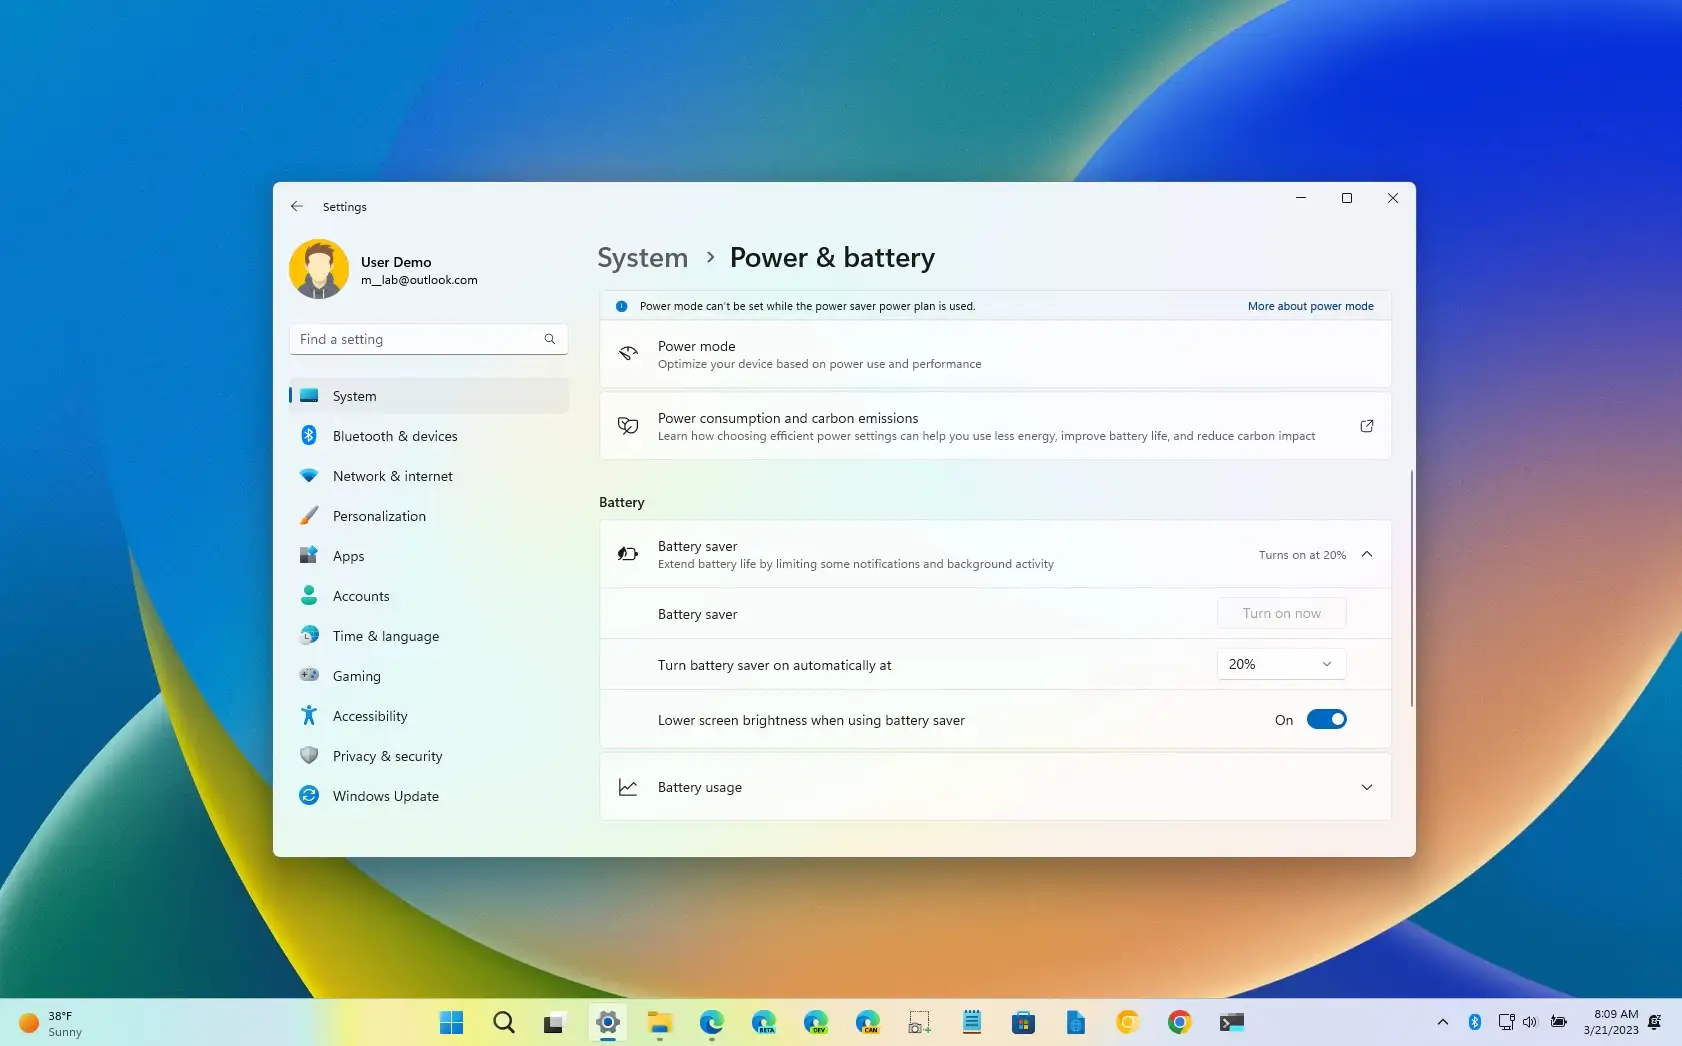Image resolution: width=1682 pixels, height=1046 pixels.
Task: Disable lower screen brightness during battery saver
Action: click(1327, 719)
